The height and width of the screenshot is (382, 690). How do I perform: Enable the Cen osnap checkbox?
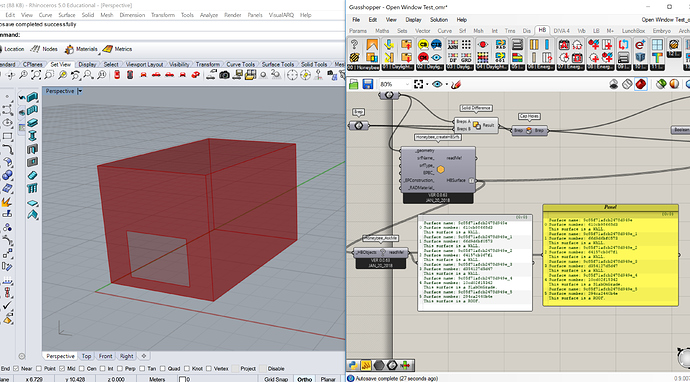[82, 368]
